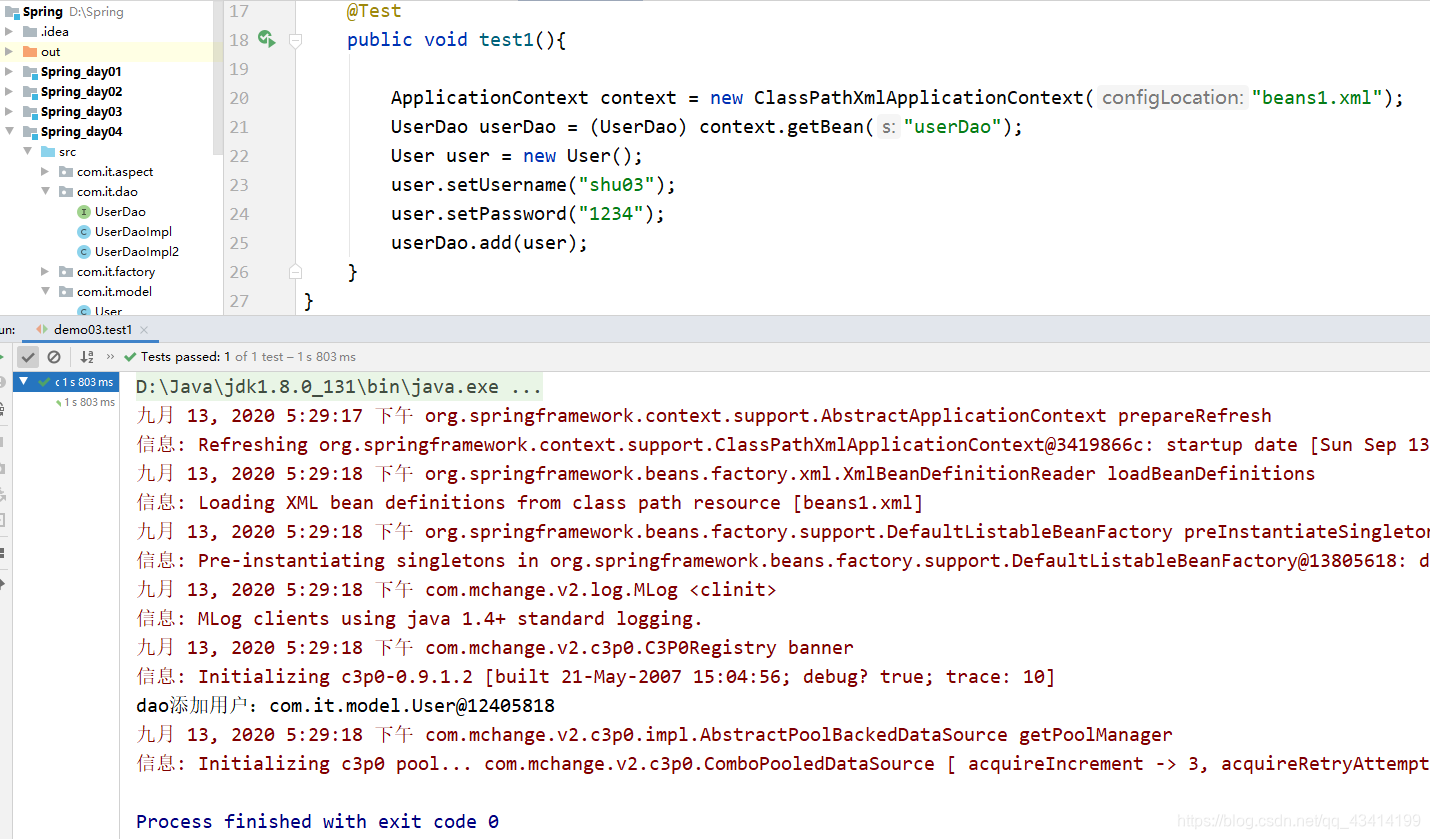This screenshot has width=1430, height=839.
Task: Click the com.it.aspect package icon
Action: [66, 171]
